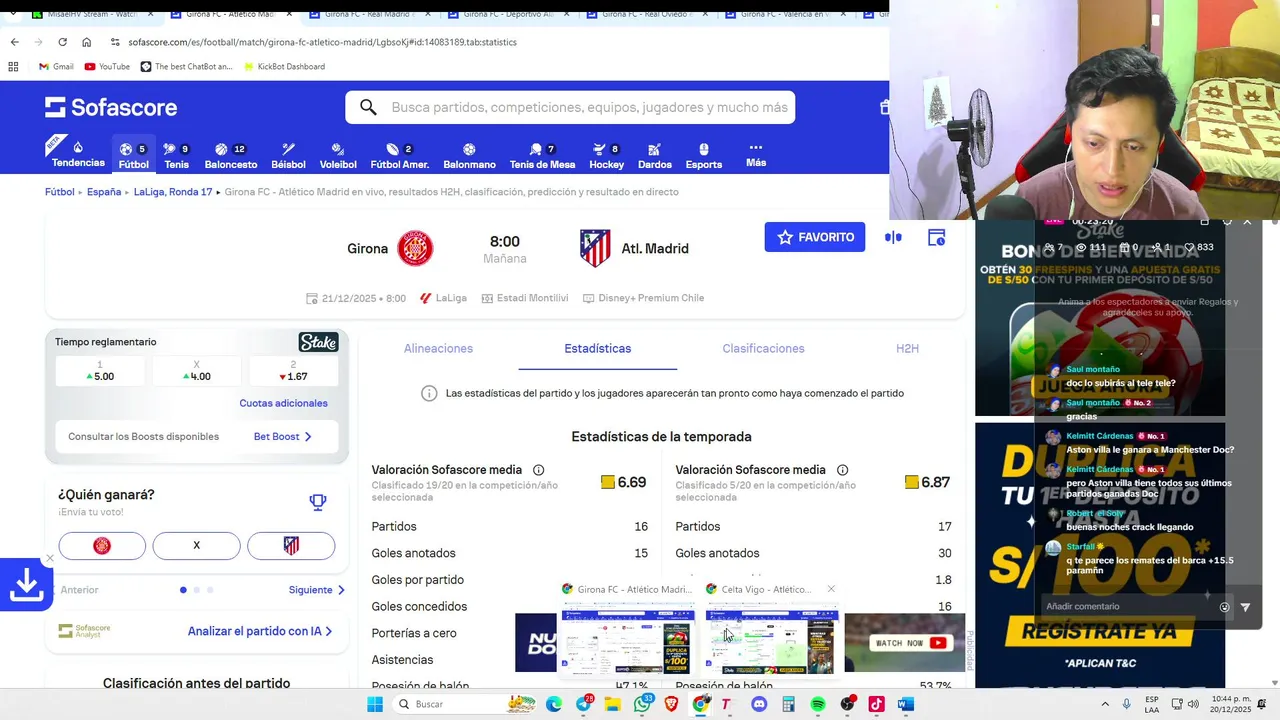Viewport: 1280px width, 720px height.
Task: Click the Stake sponsor logo
Action: pyautogui.click(x=318, y=342)
